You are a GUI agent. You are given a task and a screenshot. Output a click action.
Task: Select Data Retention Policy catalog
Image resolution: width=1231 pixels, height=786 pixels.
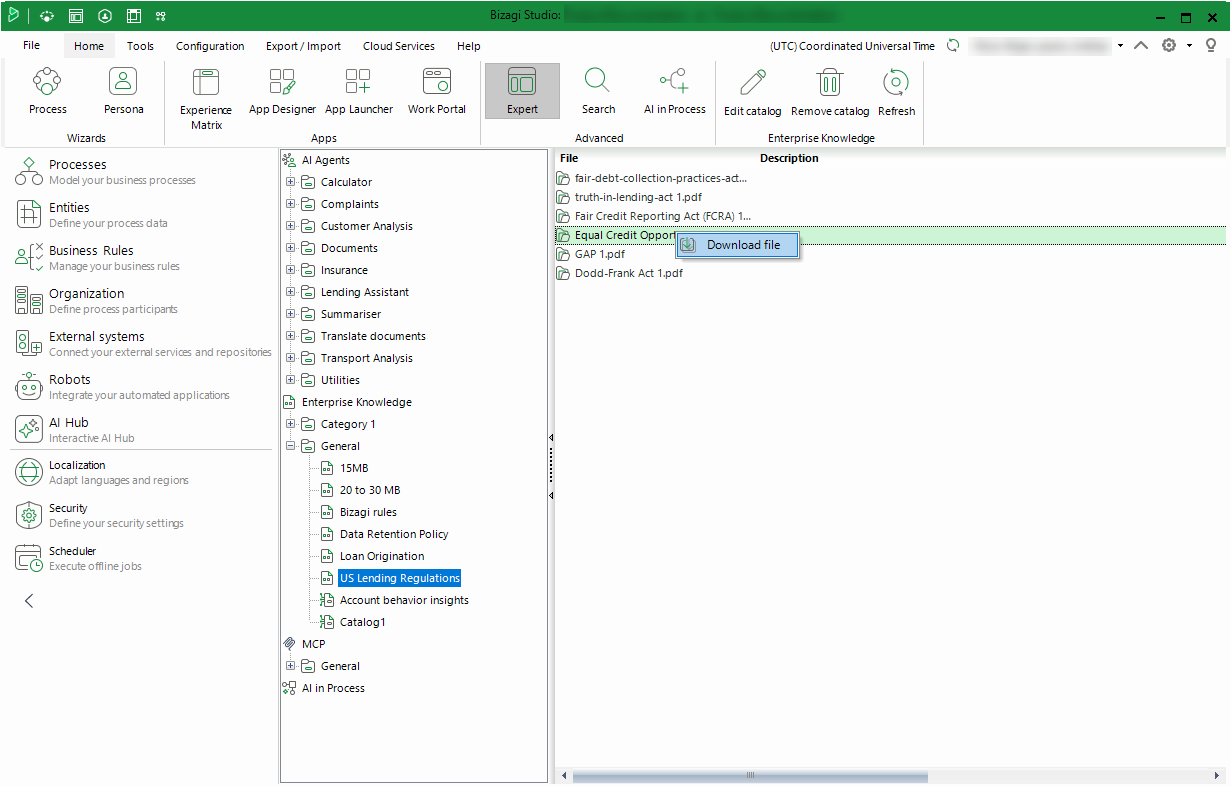pos(394,534)
